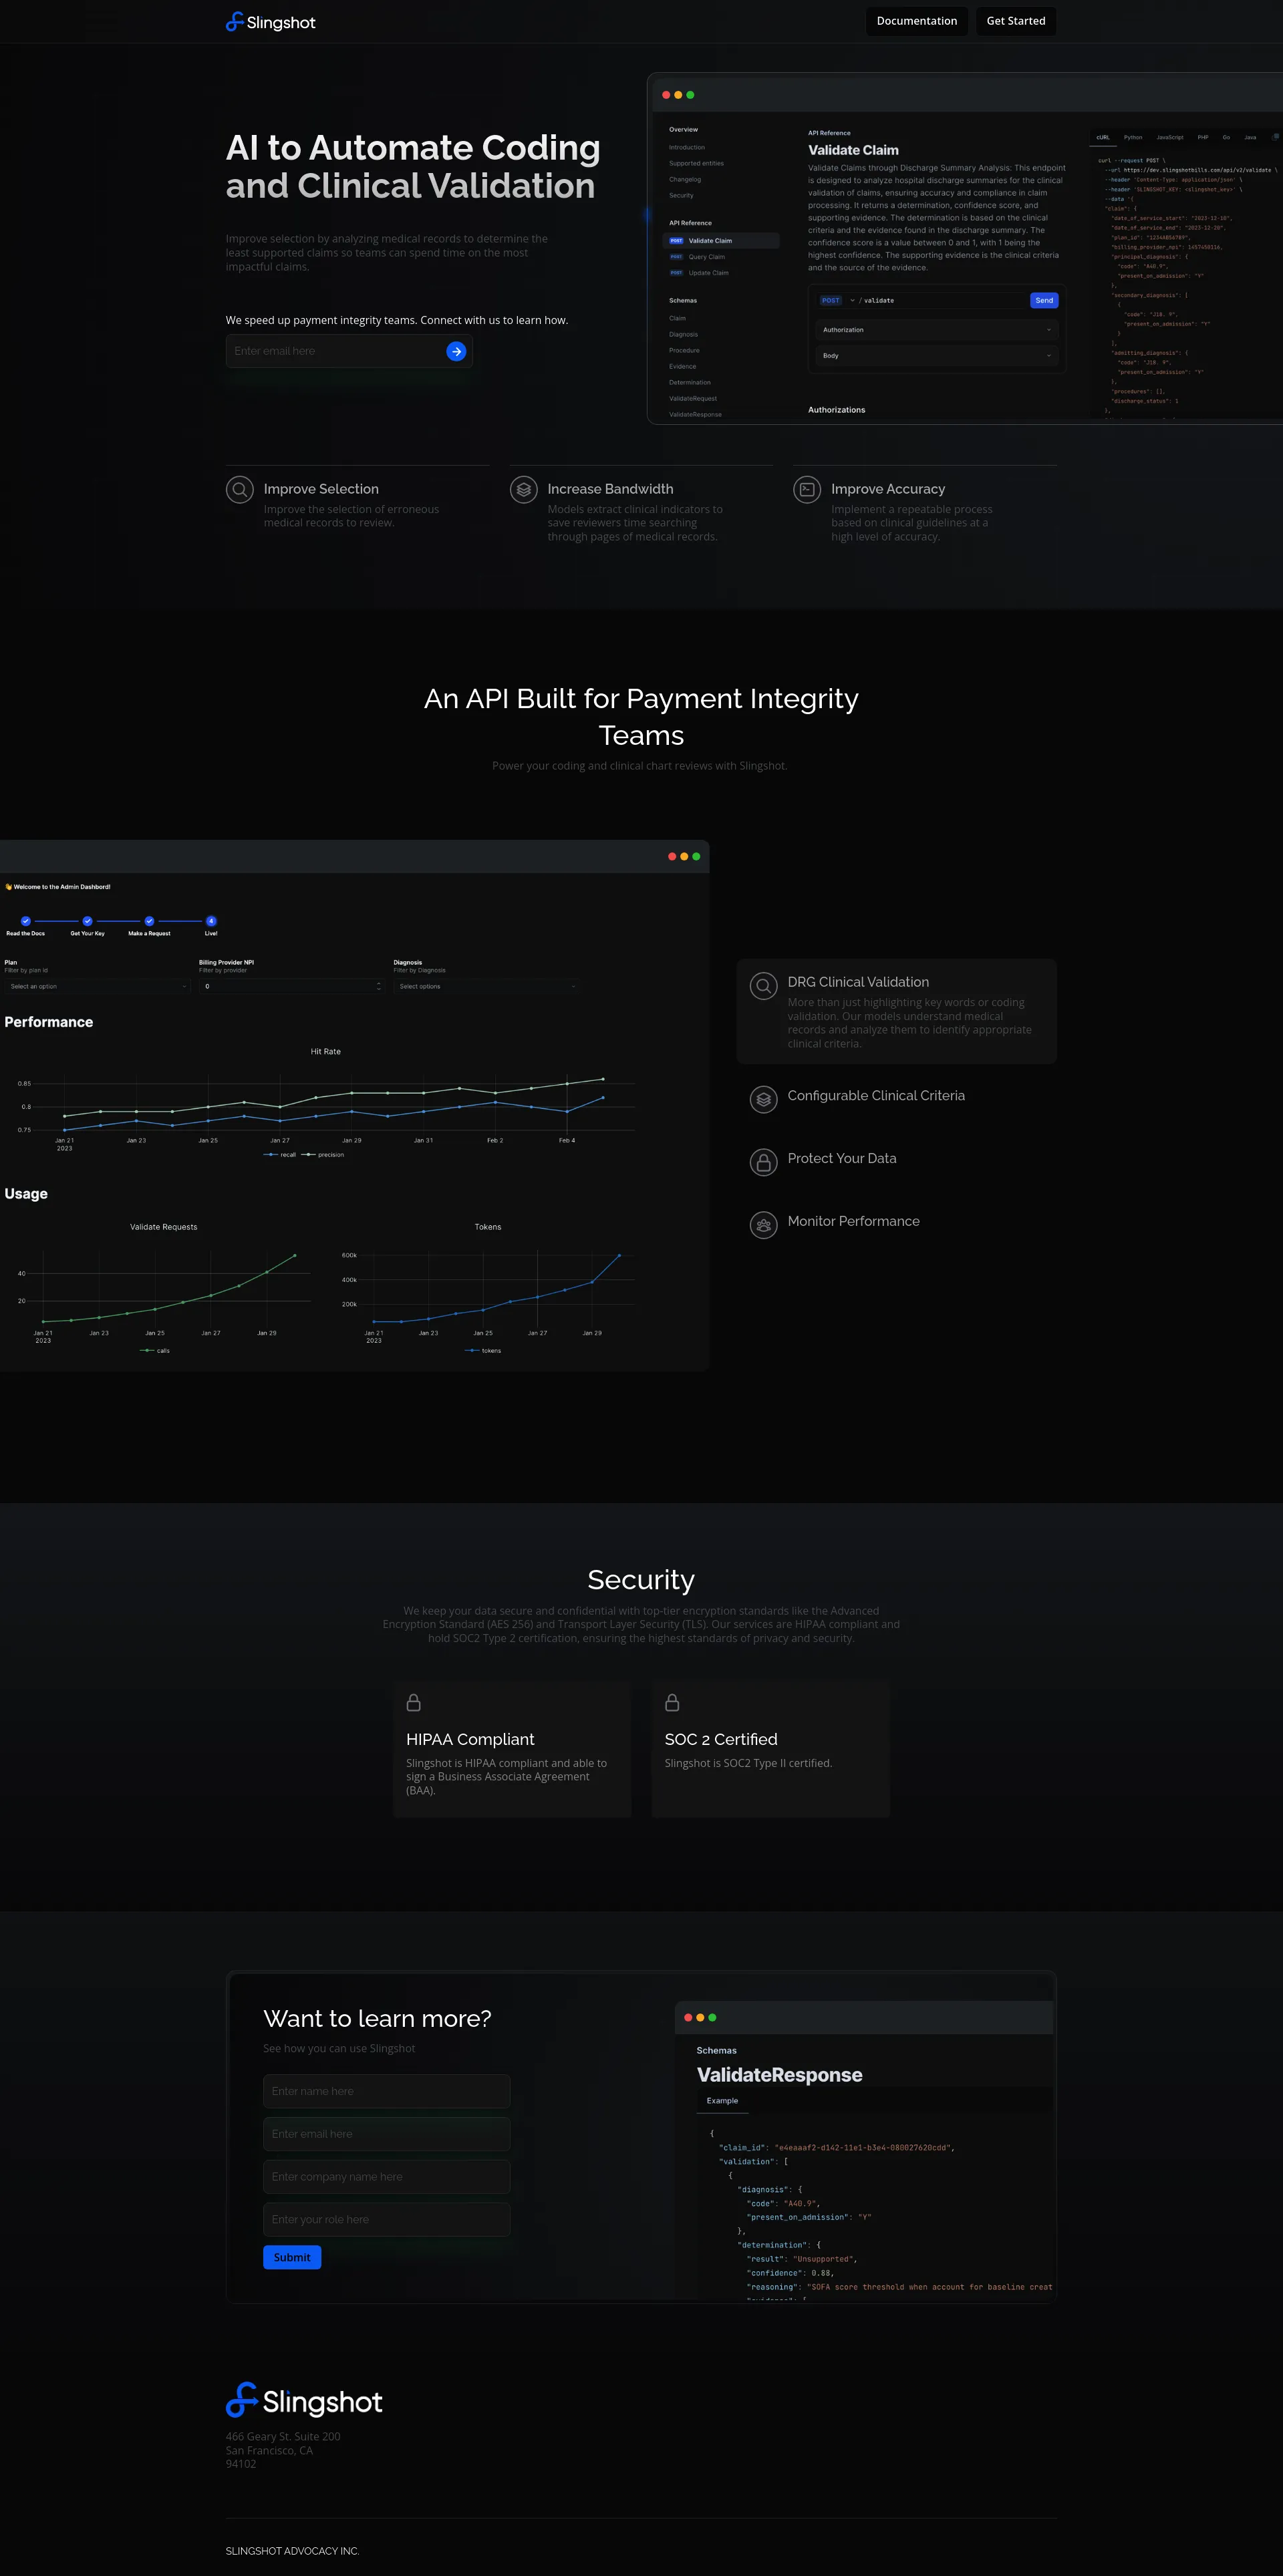Click the blue Submit button
The image size is (1283, 2576).
(292, 2257)
